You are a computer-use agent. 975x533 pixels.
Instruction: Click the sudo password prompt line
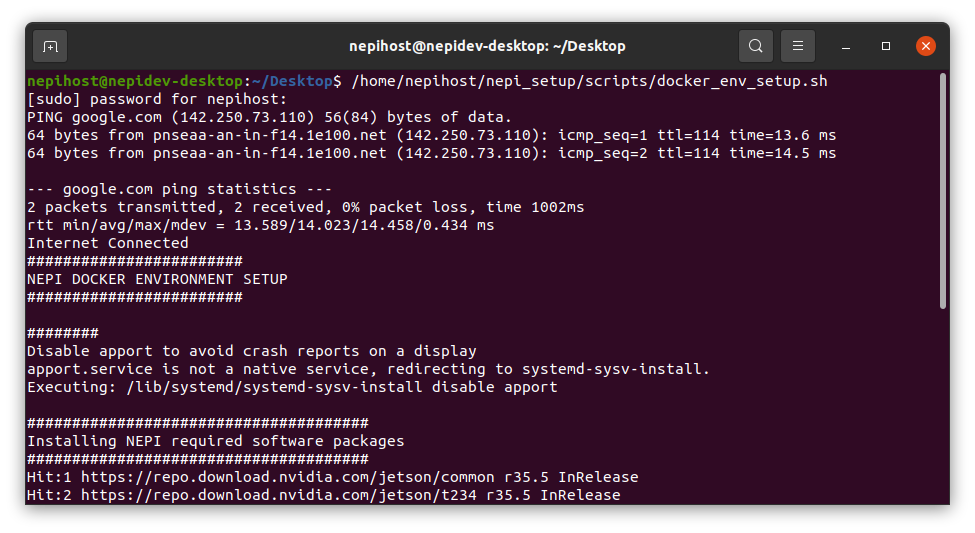point(157,99)
